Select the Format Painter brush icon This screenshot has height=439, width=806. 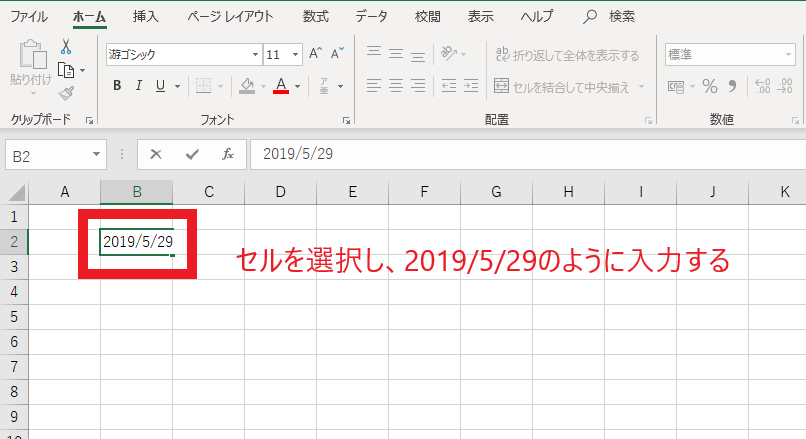[66, 93]
